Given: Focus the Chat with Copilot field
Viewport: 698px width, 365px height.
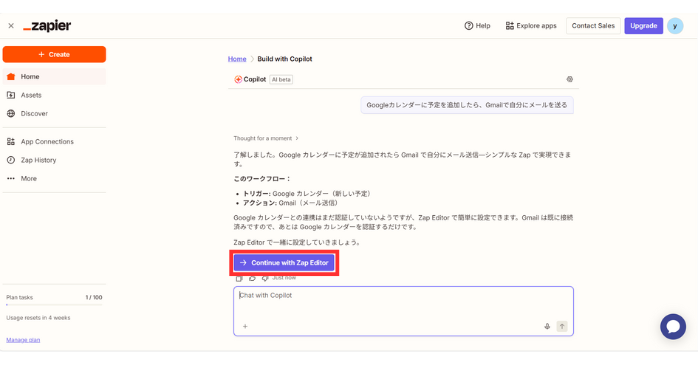Looking at the screenshot, I should click(x=403, y=311).
